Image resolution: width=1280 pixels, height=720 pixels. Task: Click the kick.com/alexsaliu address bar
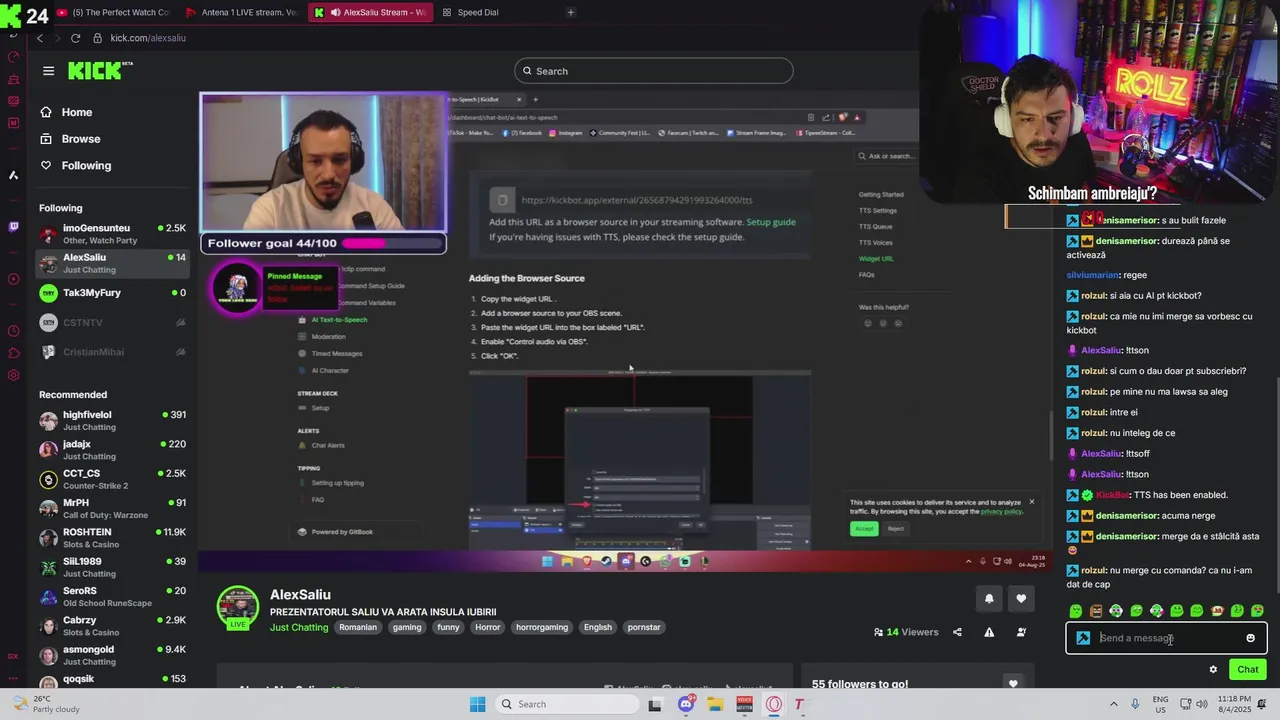tap(148, 38)
